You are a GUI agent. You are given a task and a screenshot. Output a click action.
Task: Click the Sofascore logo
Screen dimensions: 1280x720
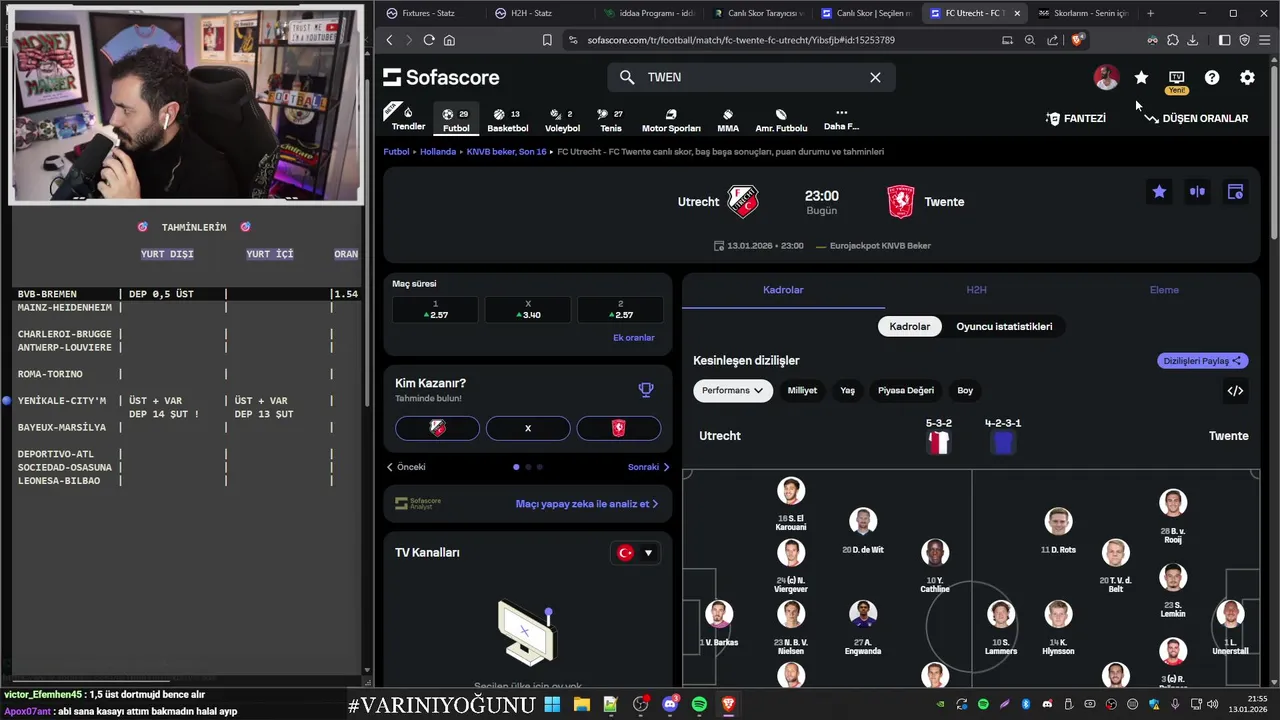[x=441, y=77]
